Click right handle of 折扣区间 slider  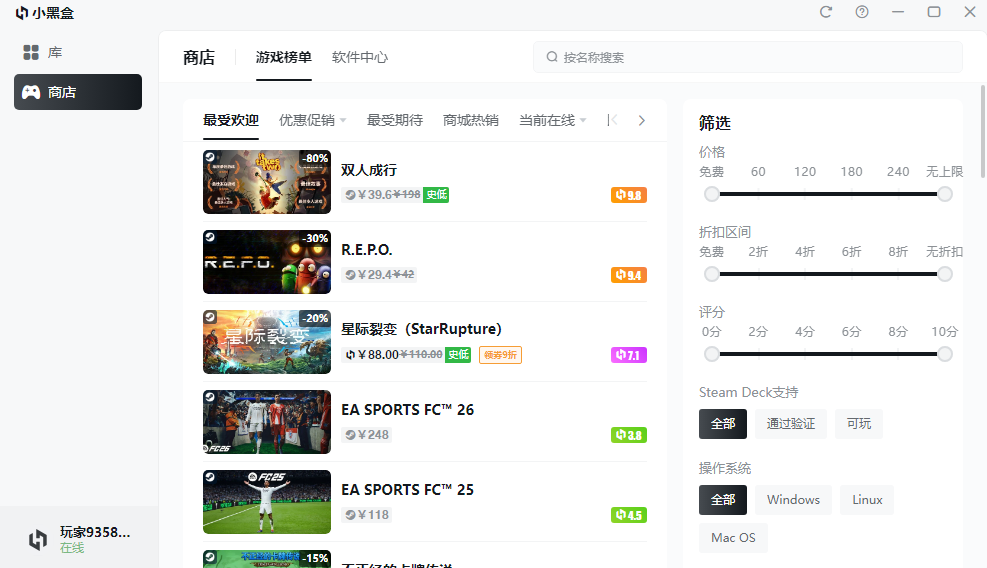coord(944,274)
